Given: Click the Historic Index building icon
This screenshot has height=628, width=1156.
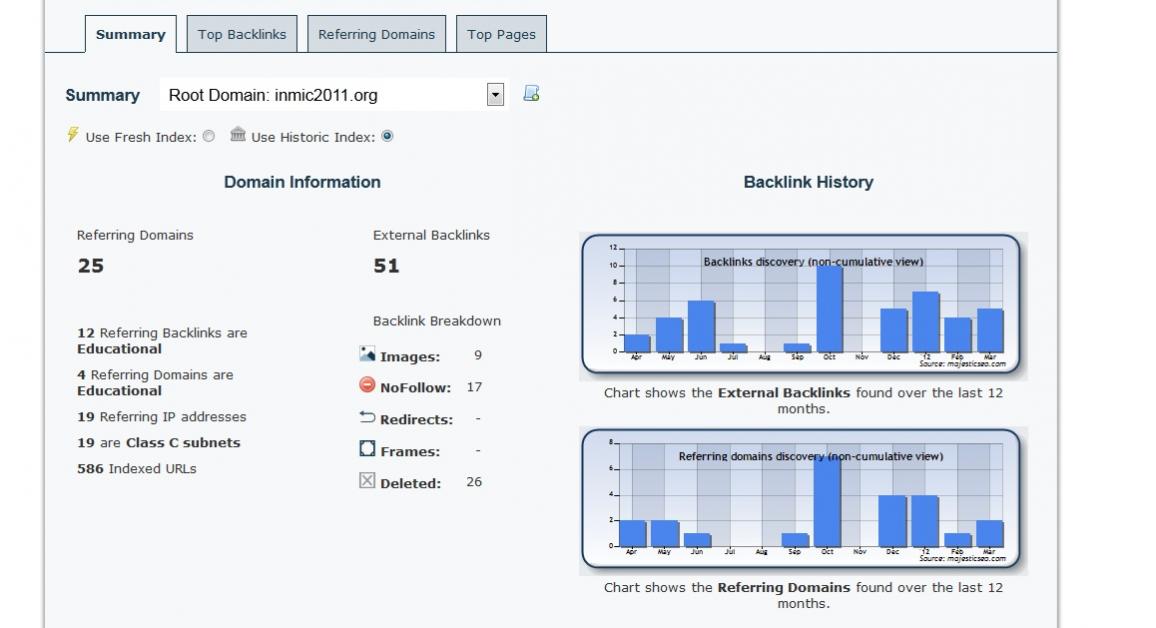Looking at the screenshot, I should (x=238, y=135).
